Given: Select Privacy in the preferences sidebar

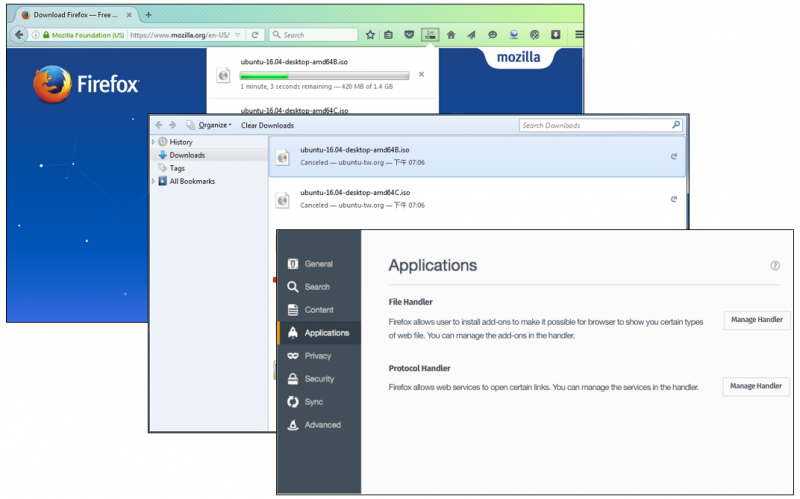Looking at the screenshot, I should tap(318, 356).
